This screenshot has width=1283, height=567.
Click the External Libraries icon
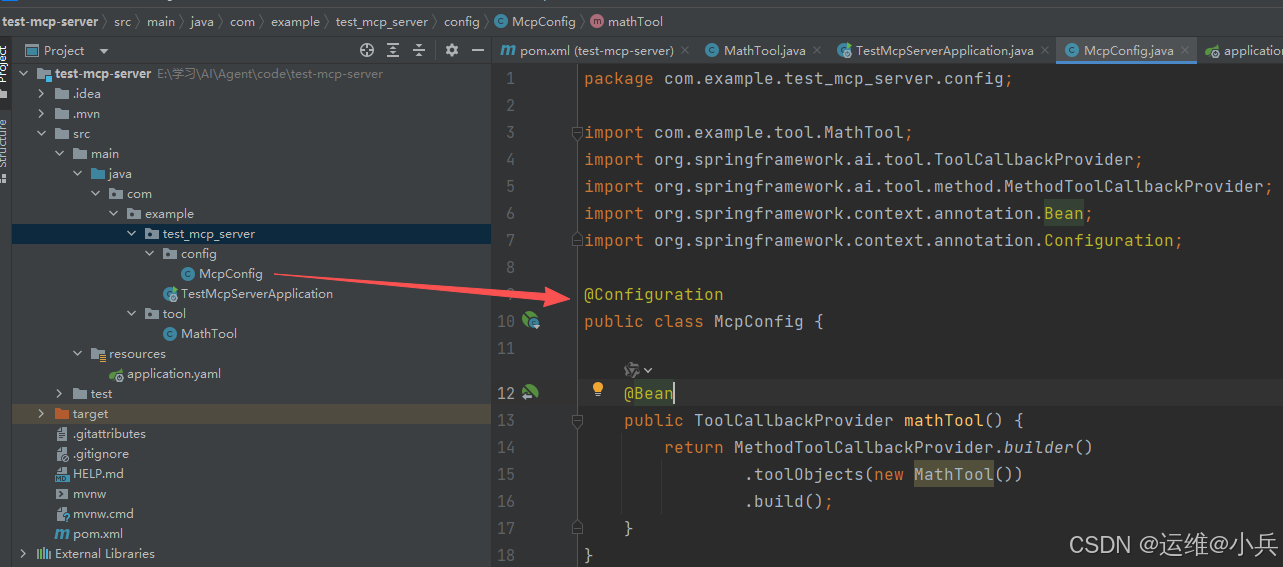(44, 554)
